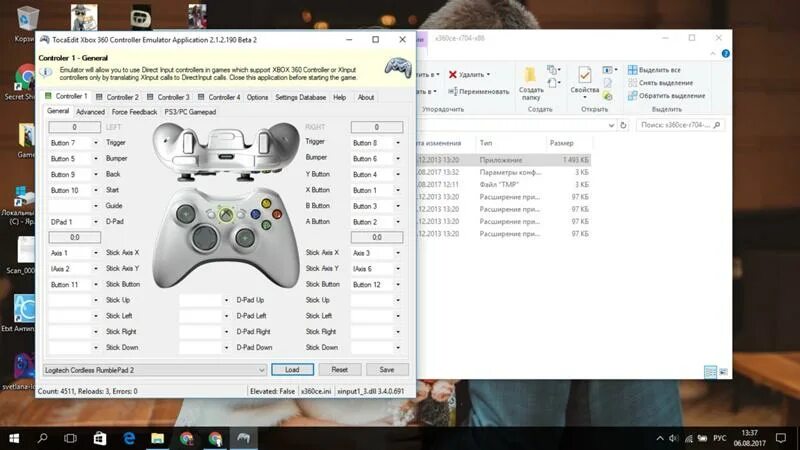Click the info icon in x360ce header
The width and height of the screenshot is (800, 450).
click(46, 73)
